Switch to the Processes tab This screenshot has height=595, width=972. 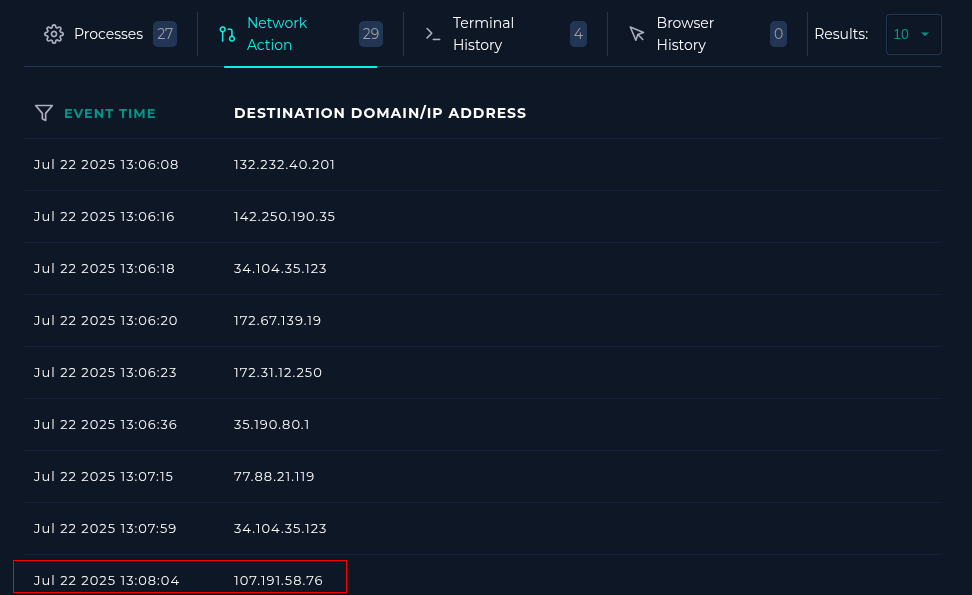point(108,34)
